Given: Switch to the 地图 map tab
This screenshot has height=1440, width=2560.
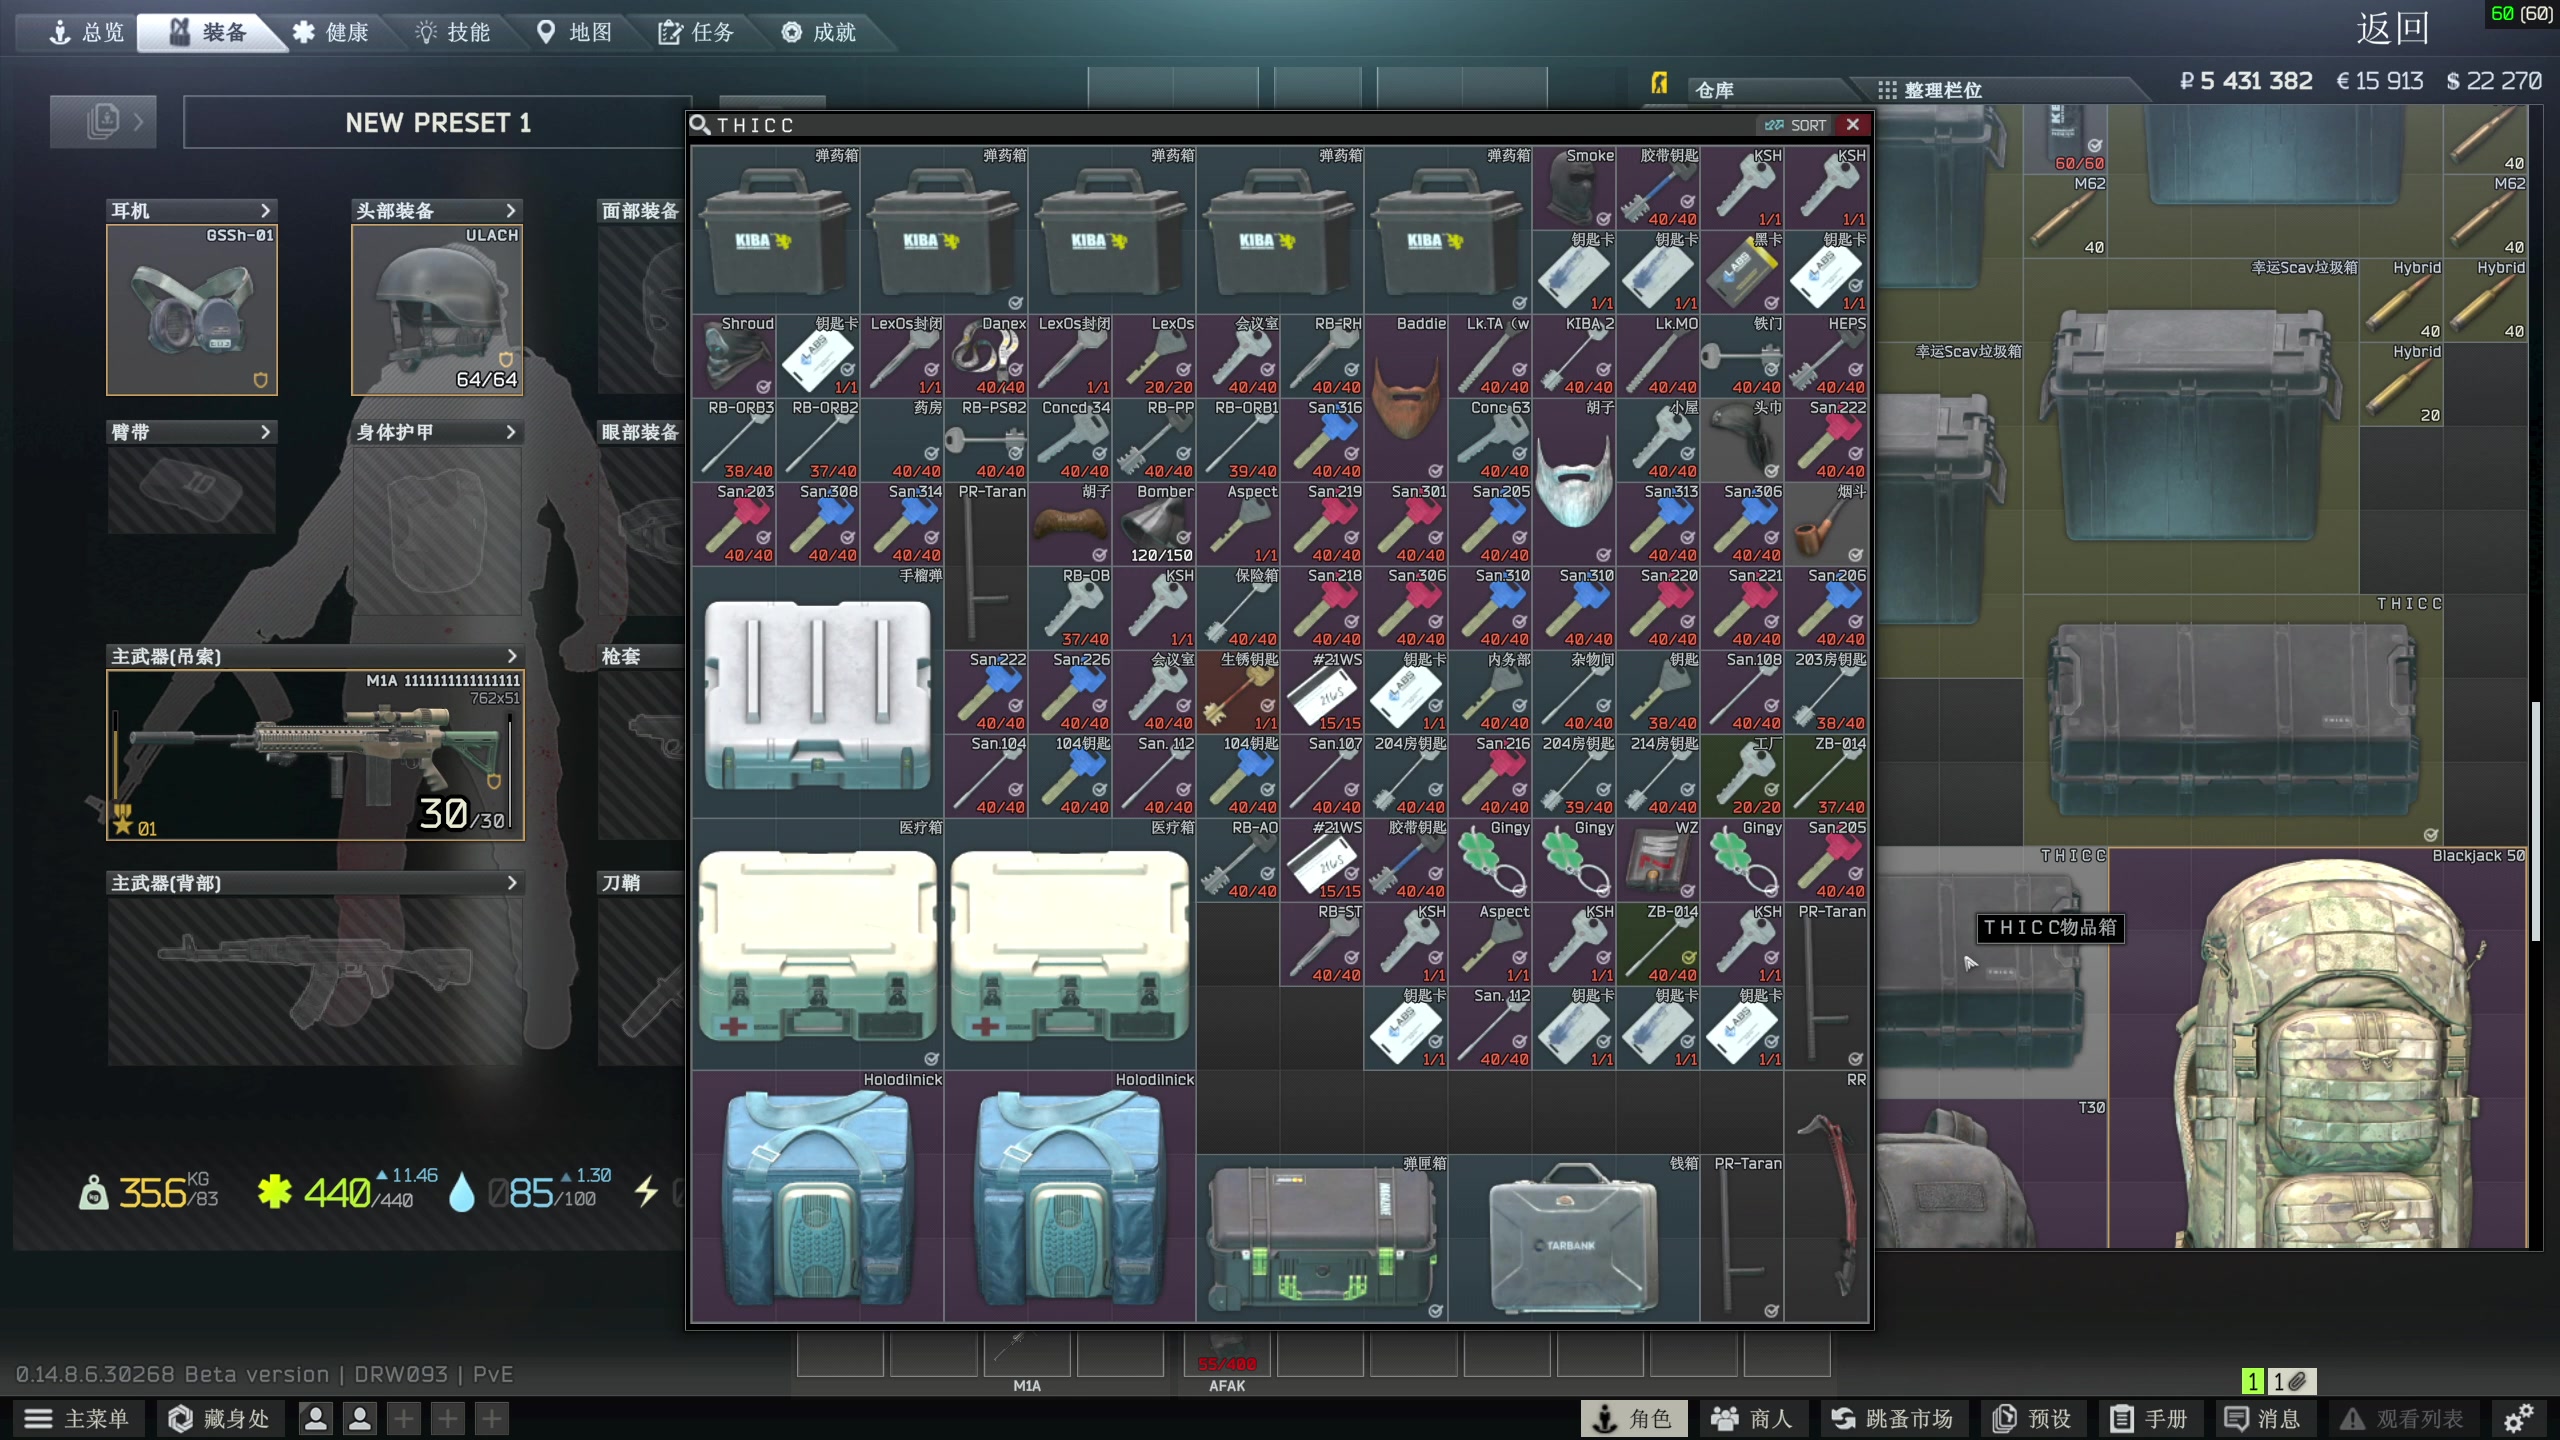Looking at the screenshot, I should click(x=575, y=32).
